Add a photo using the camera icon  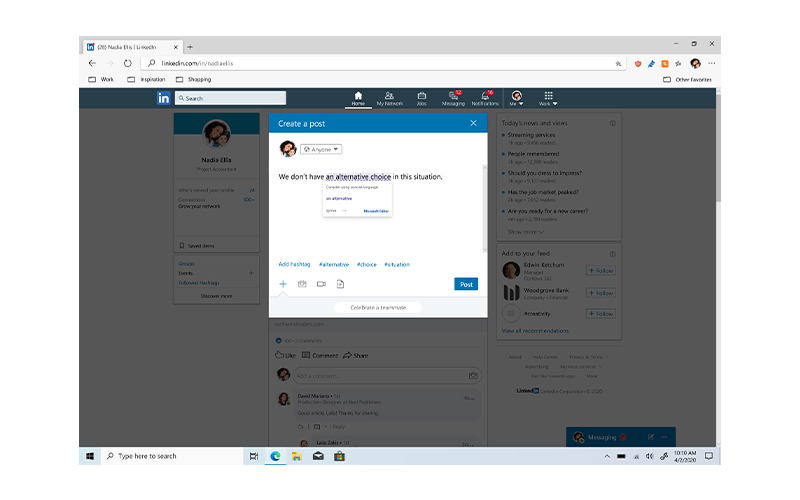(302, 284)
